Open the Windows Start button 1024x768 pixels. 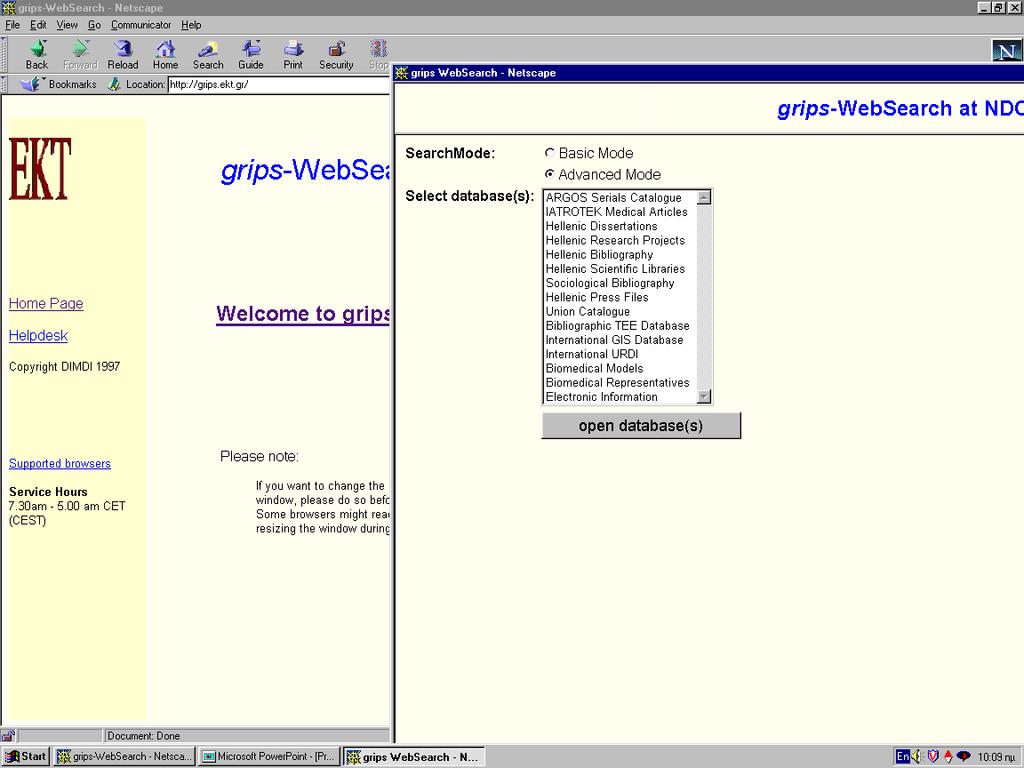(x=26, y=757)
